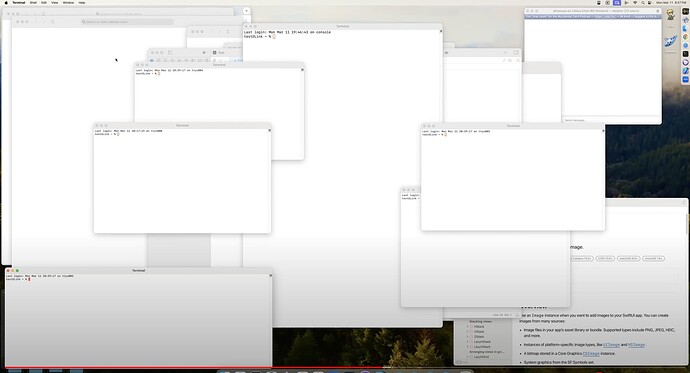Expand the HStack disclosure chevron

[467, 327]
